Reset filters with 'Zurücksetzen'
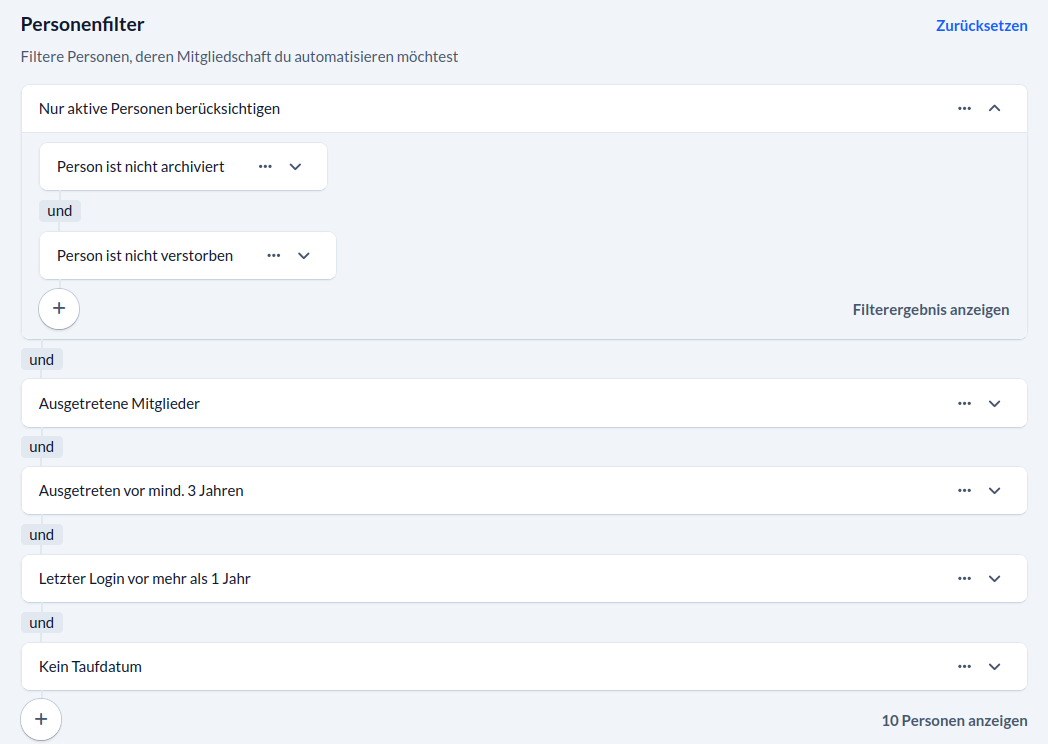The height and width of the screenshot is (744, 1048). (981, 26)
